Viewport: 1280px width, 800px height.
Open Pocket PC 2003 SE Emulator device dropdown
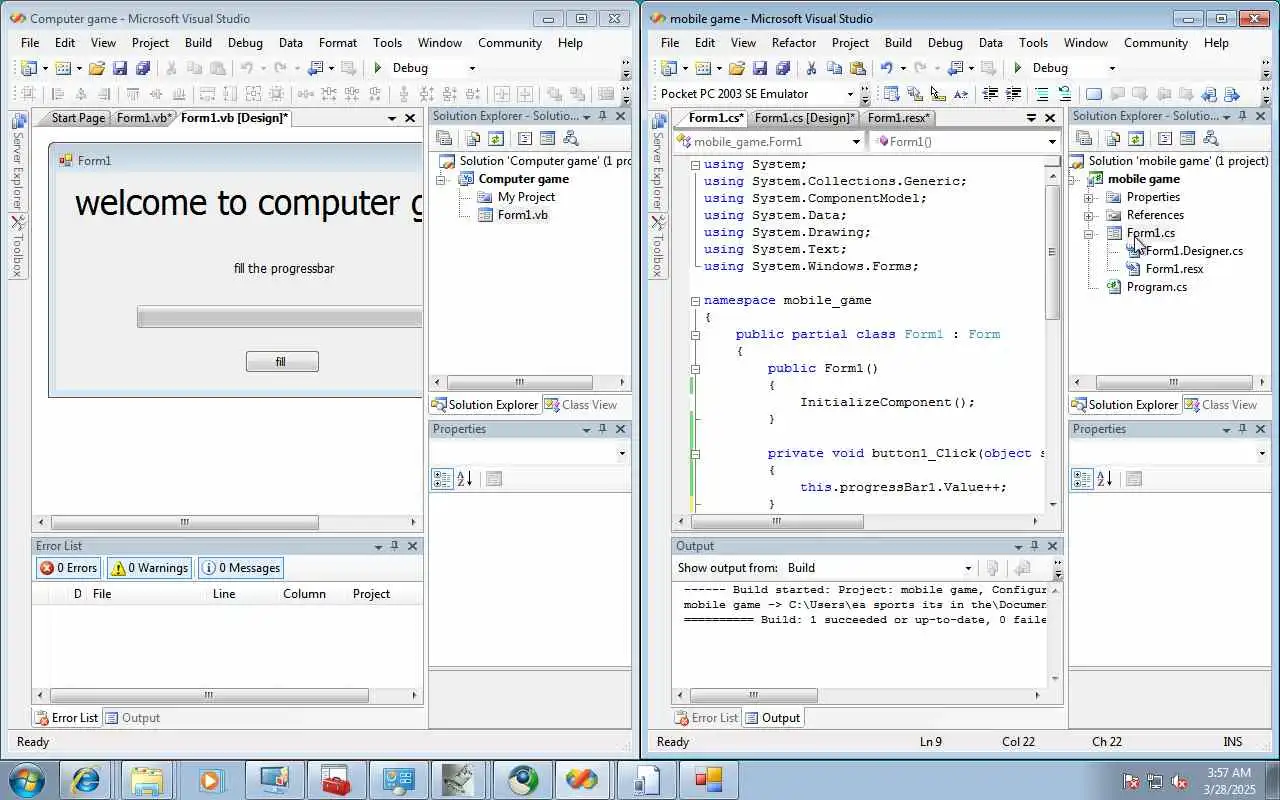(850, 94)
